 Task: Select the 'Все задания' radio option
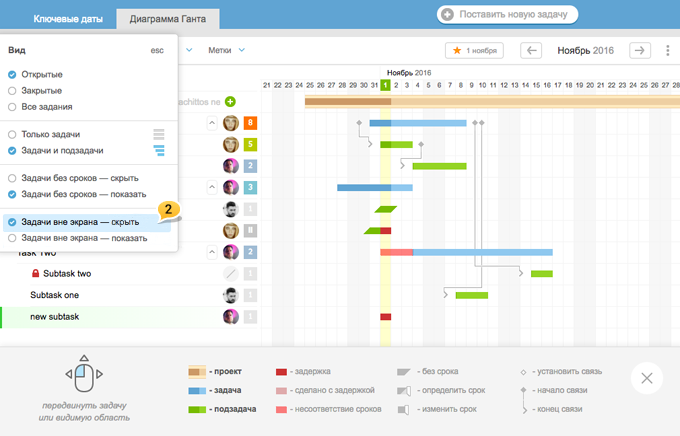(x=12, y=107)
